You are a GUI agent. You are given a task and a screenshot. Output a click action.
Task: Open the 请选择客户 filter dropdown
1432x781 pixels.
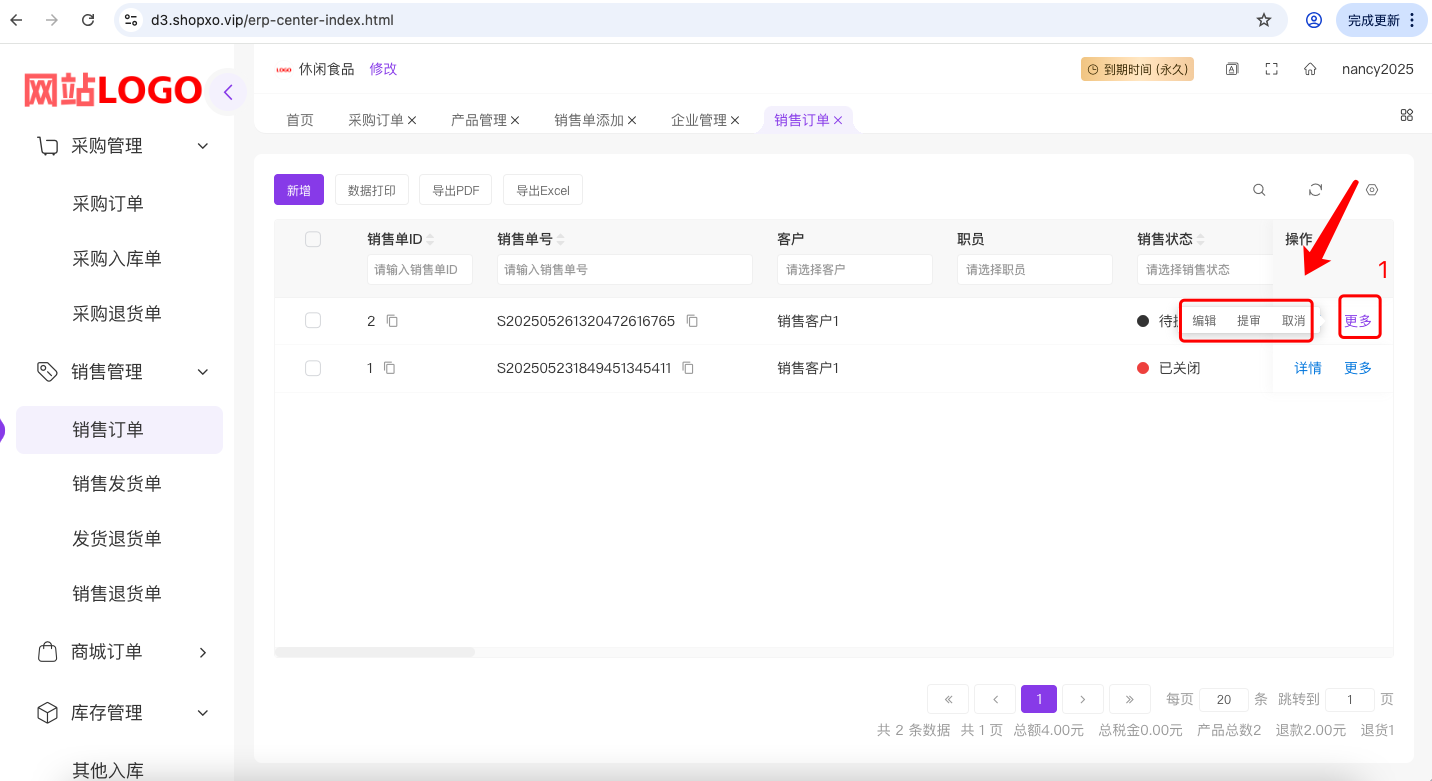[855, 269]
